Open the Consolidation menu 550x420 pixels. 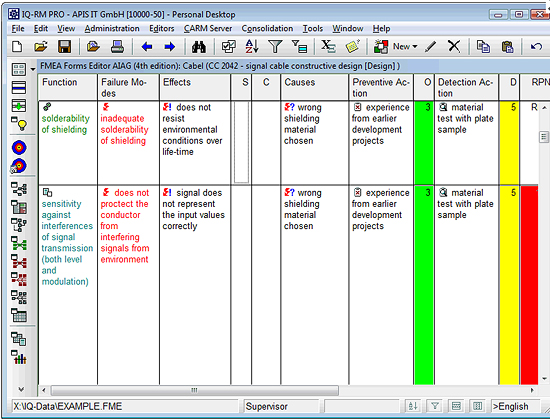coord(267,28)
